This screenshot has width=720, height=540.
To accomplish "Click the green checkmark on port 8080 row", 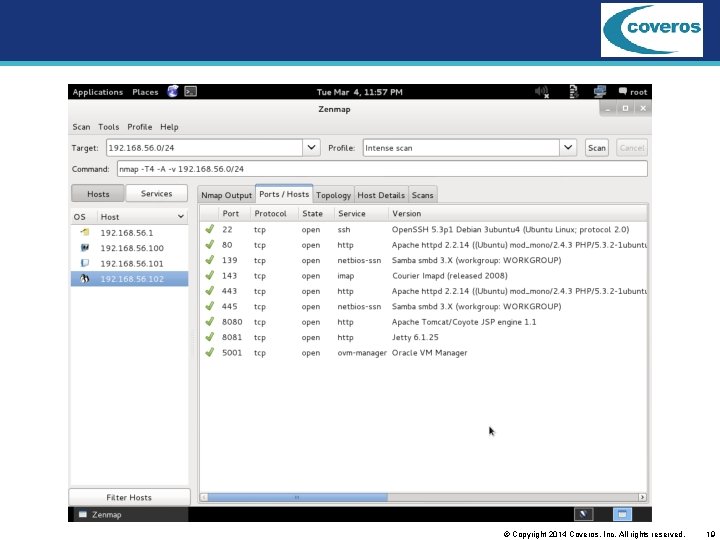I will [210, 322].
